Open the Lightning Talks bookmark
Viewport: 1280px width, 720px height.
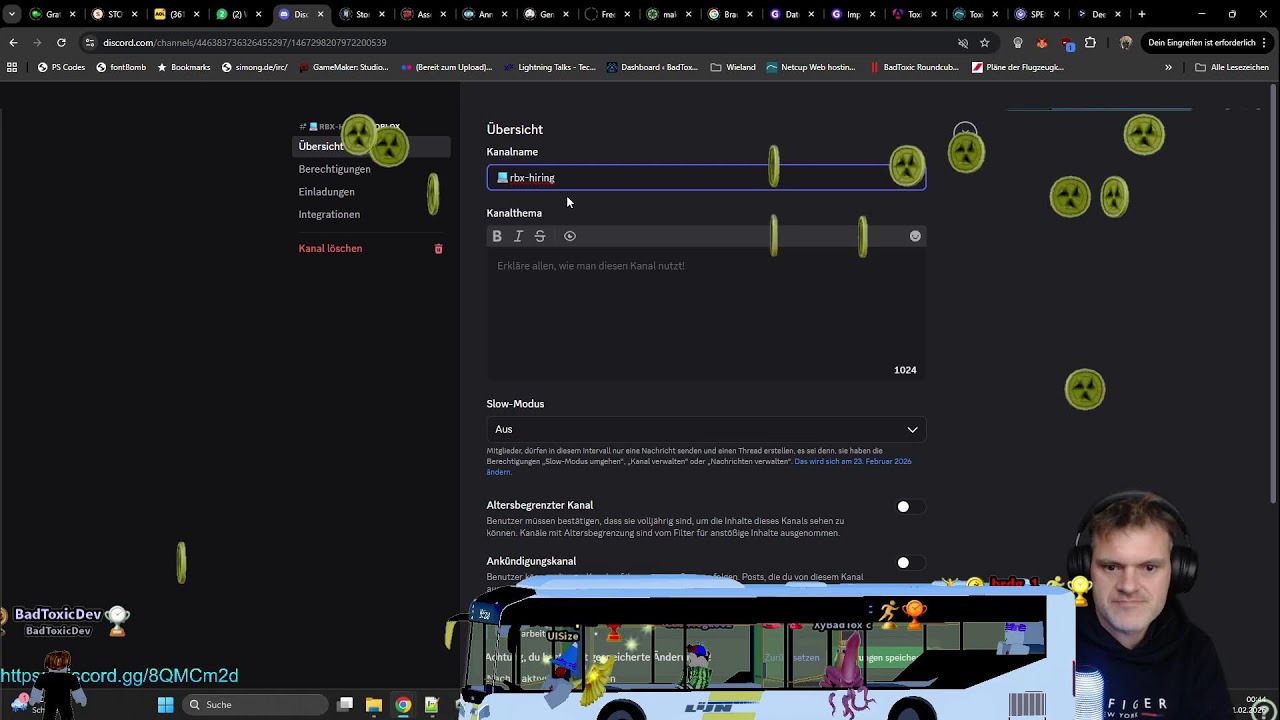coord(550,67)
